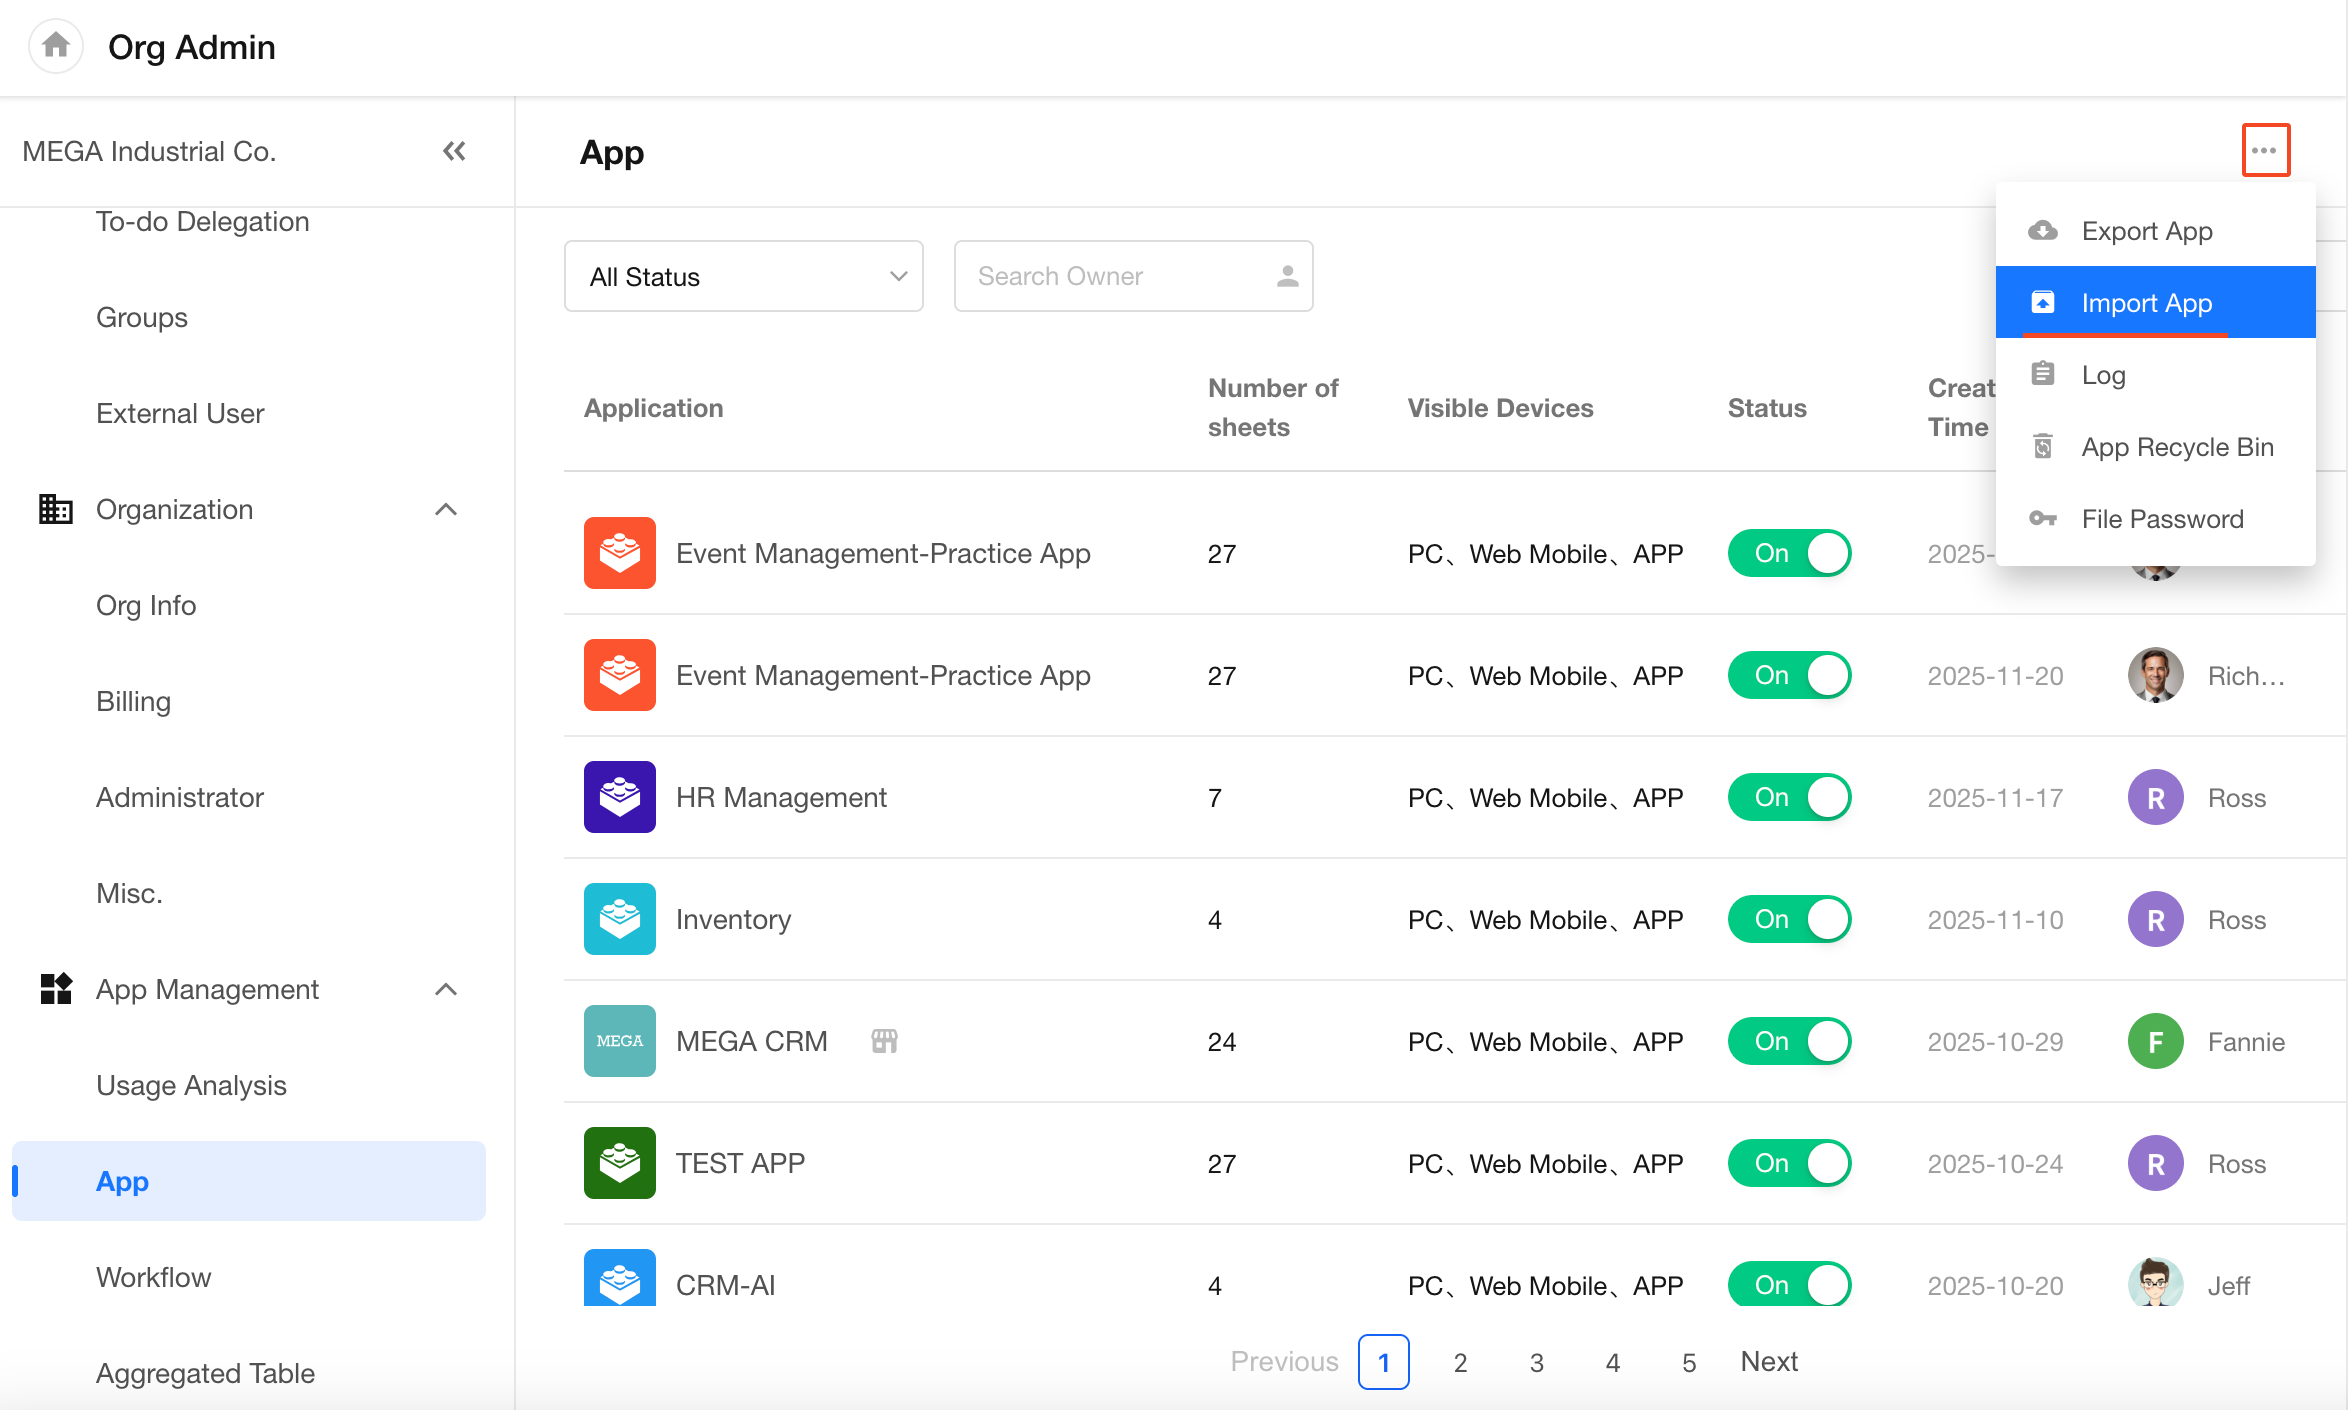Viewport: 2348px width, 1410px height.
Task: Switch off MEGA CRM status toggle
Action: pos(1789,1041)
